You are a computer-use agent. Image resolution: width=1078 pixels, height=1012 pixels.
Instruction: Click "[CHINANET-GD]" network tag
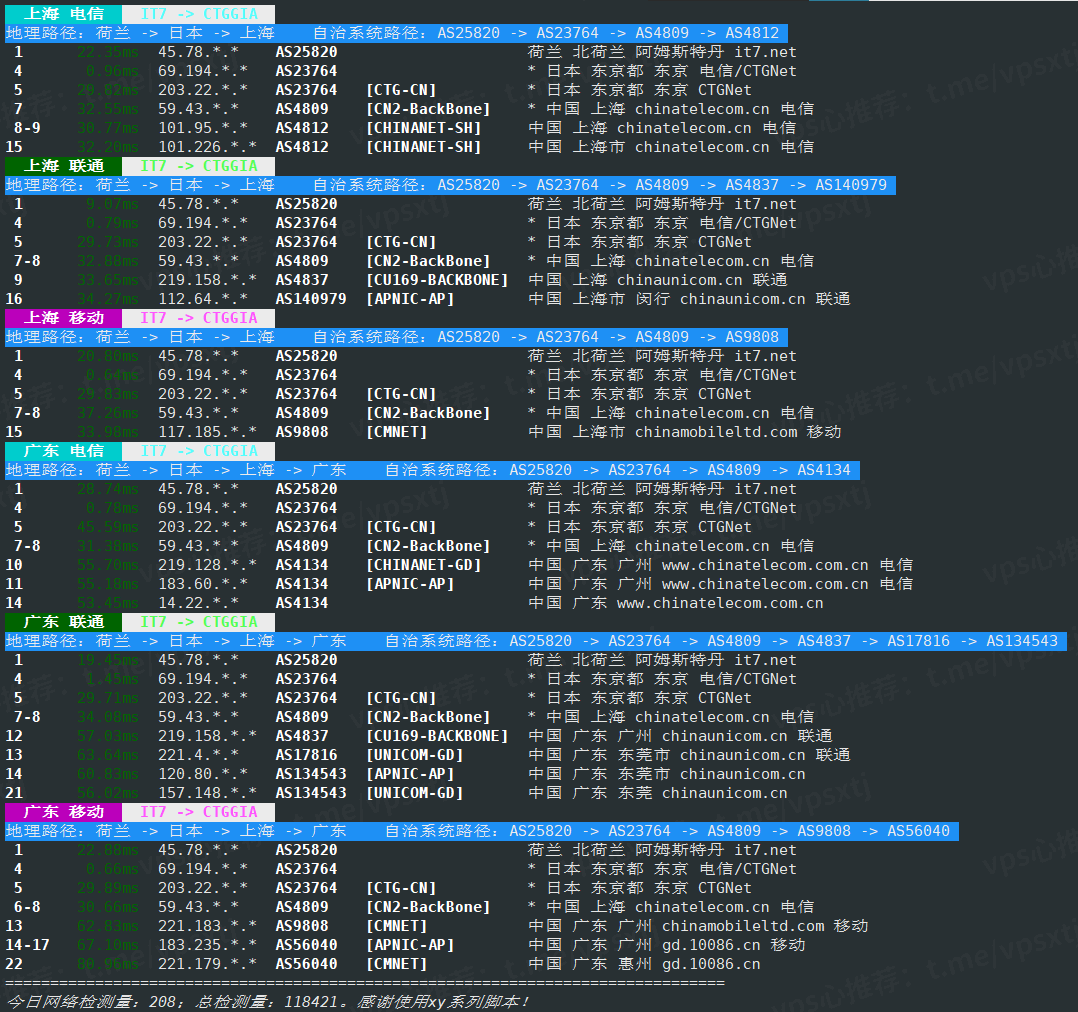(424, 565)
